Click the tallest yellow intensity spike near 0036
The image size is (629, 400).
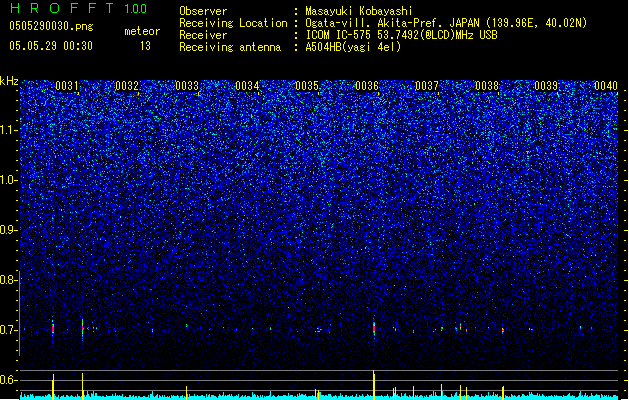point(374,385)
